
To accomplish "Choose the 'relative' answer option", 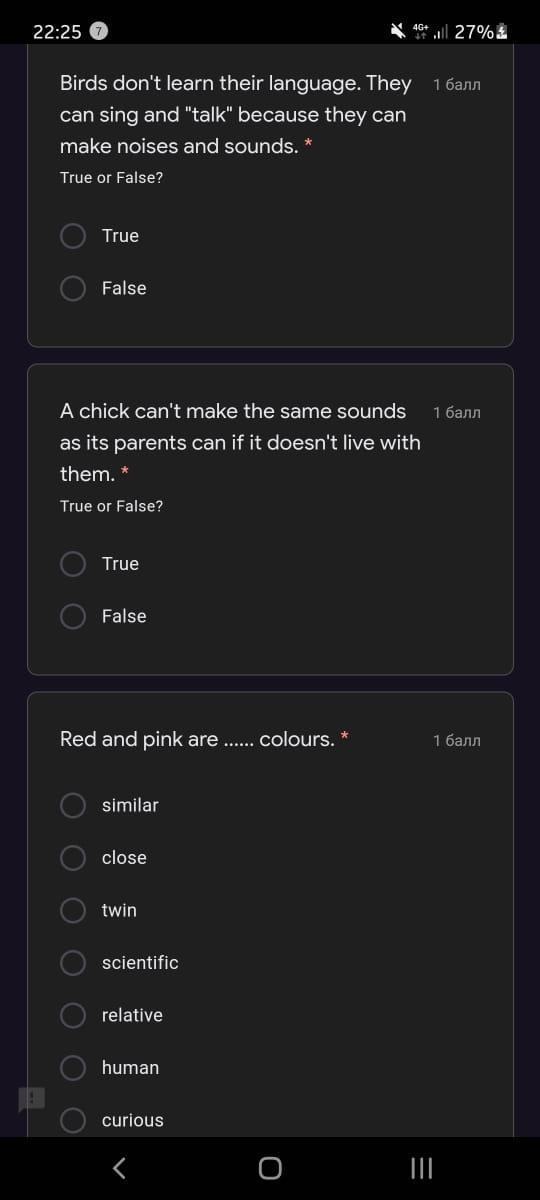I will pyautogui.click(x=111, y=1015).
